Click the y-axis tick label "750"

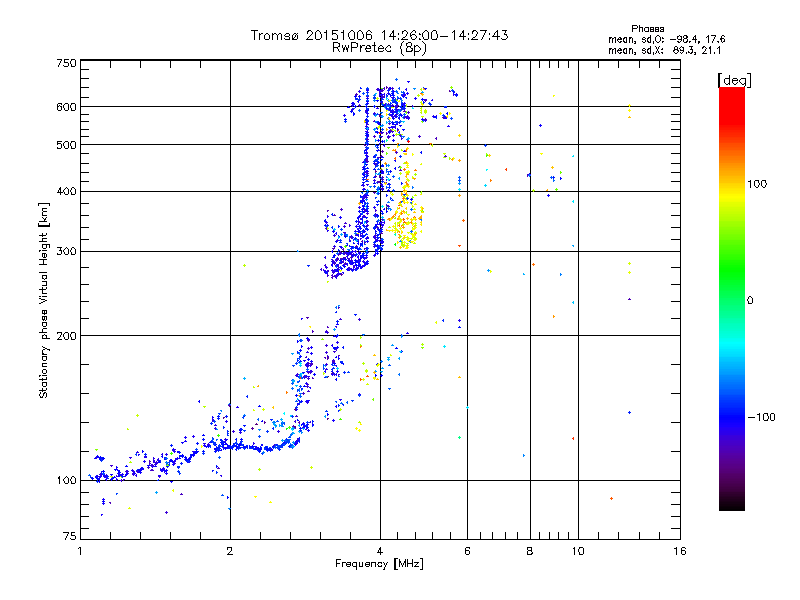click(x=66, y=63)
